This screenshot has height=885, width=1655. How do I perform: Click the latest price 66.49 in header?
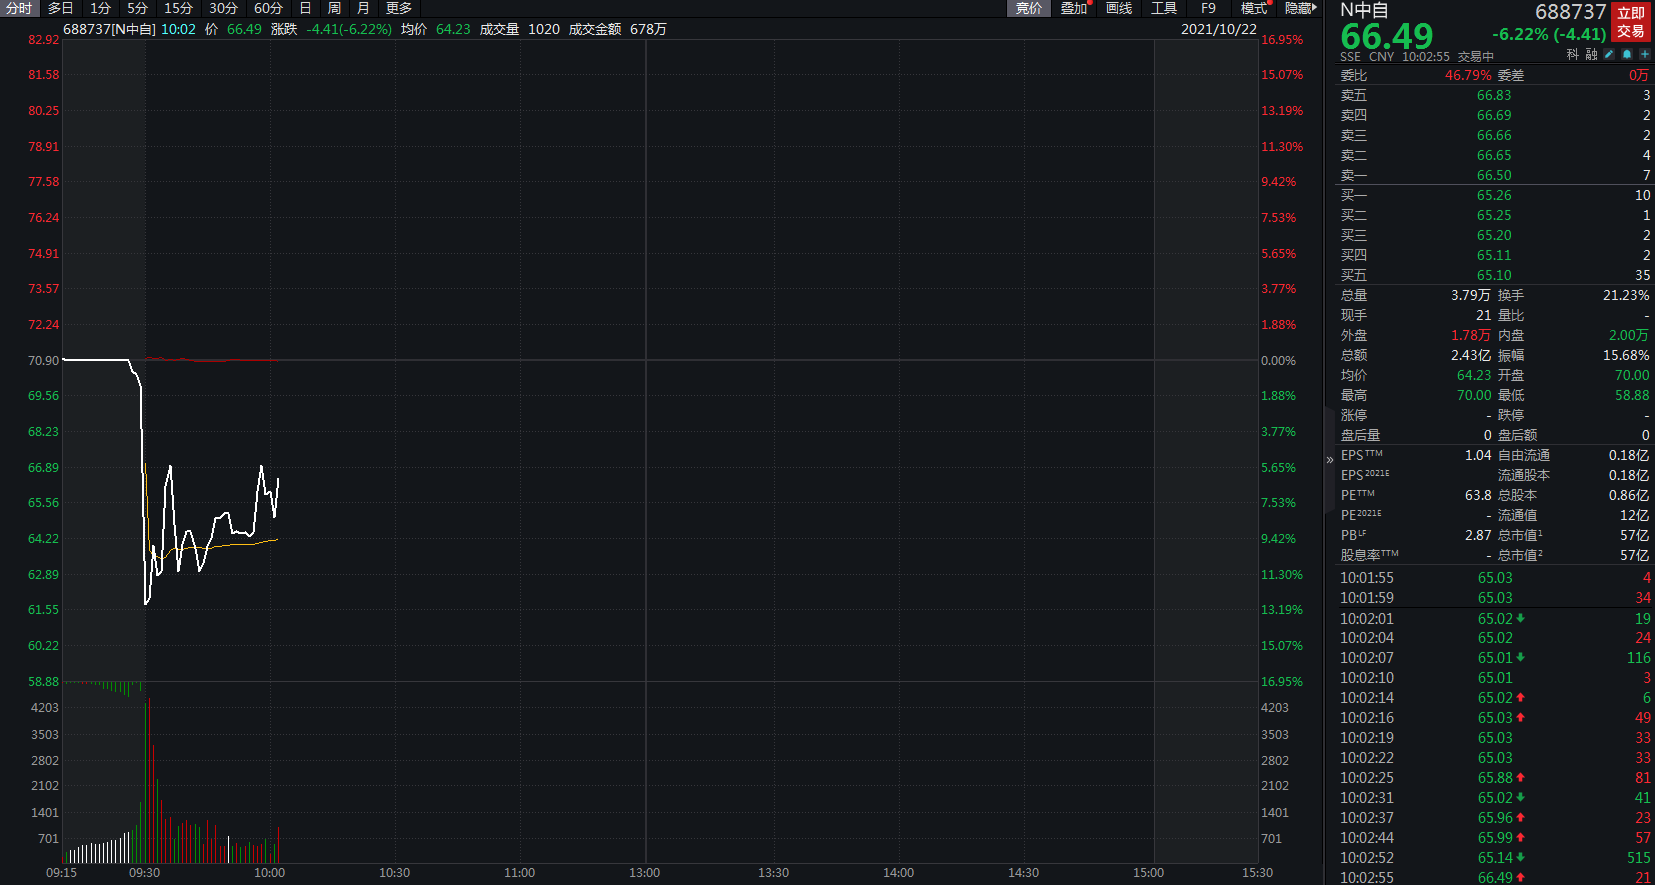[1387, 37]
